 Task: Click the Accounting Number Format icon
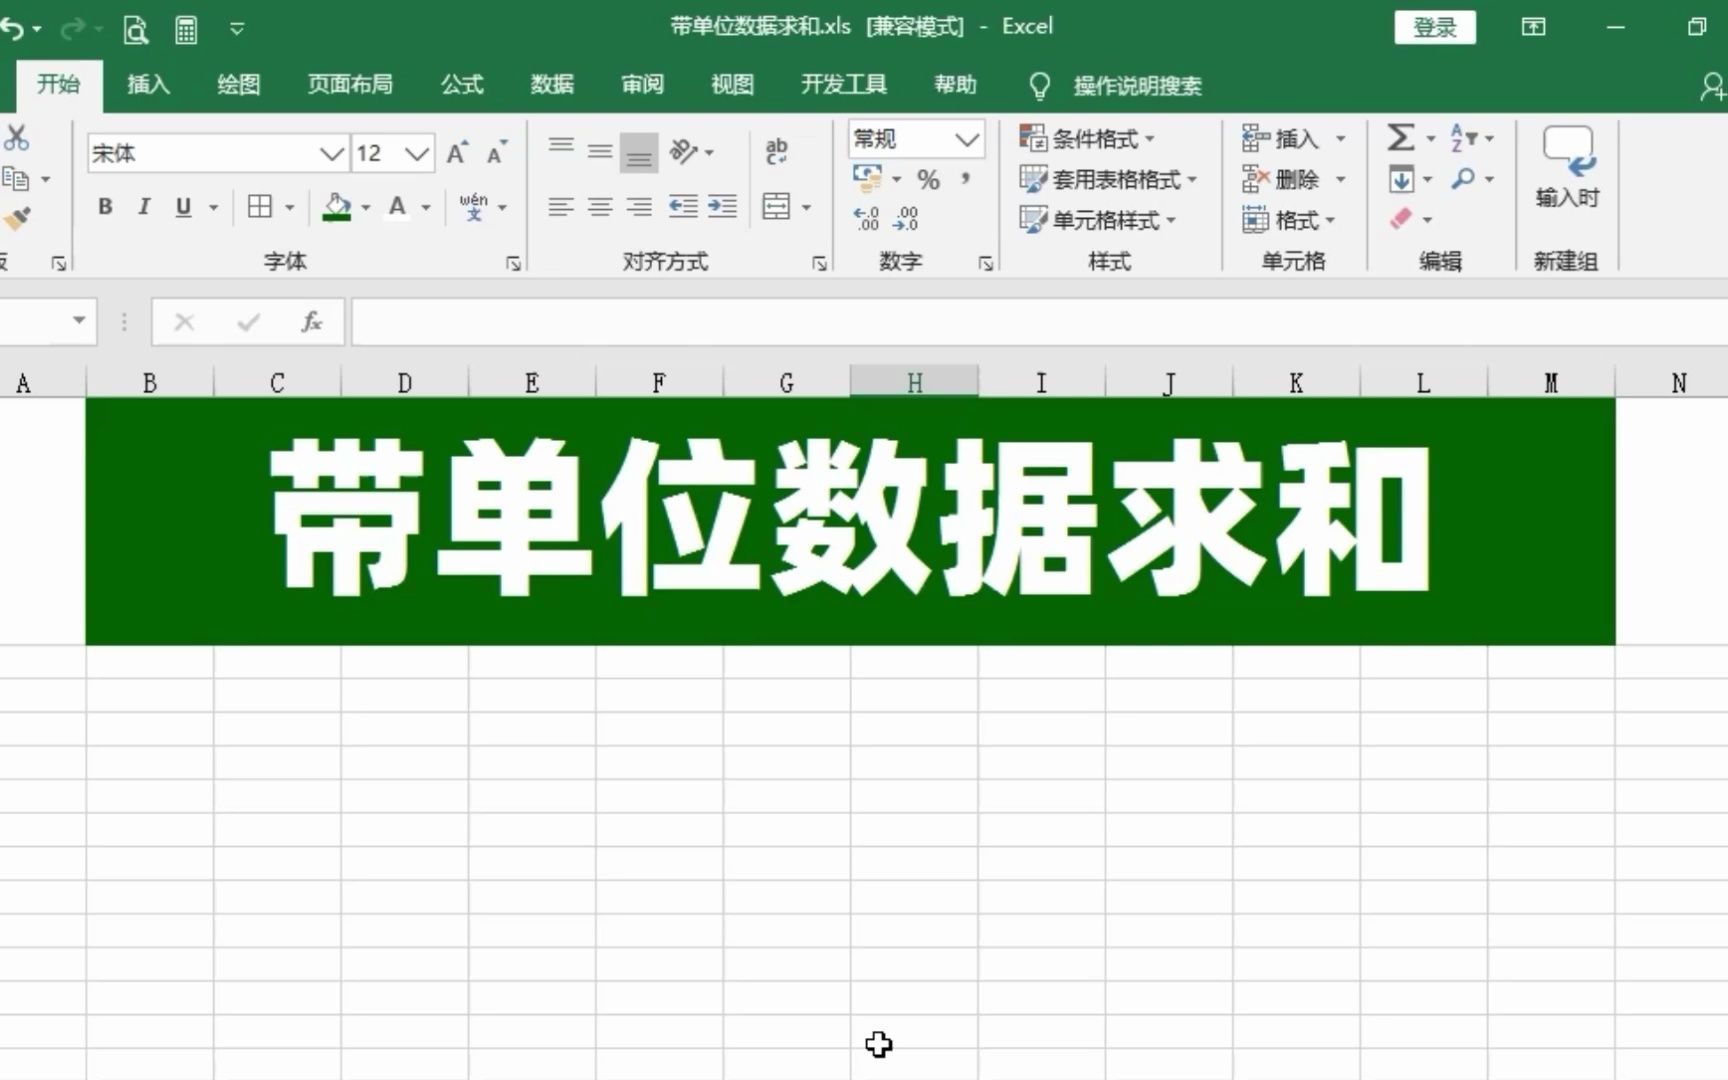867,179
